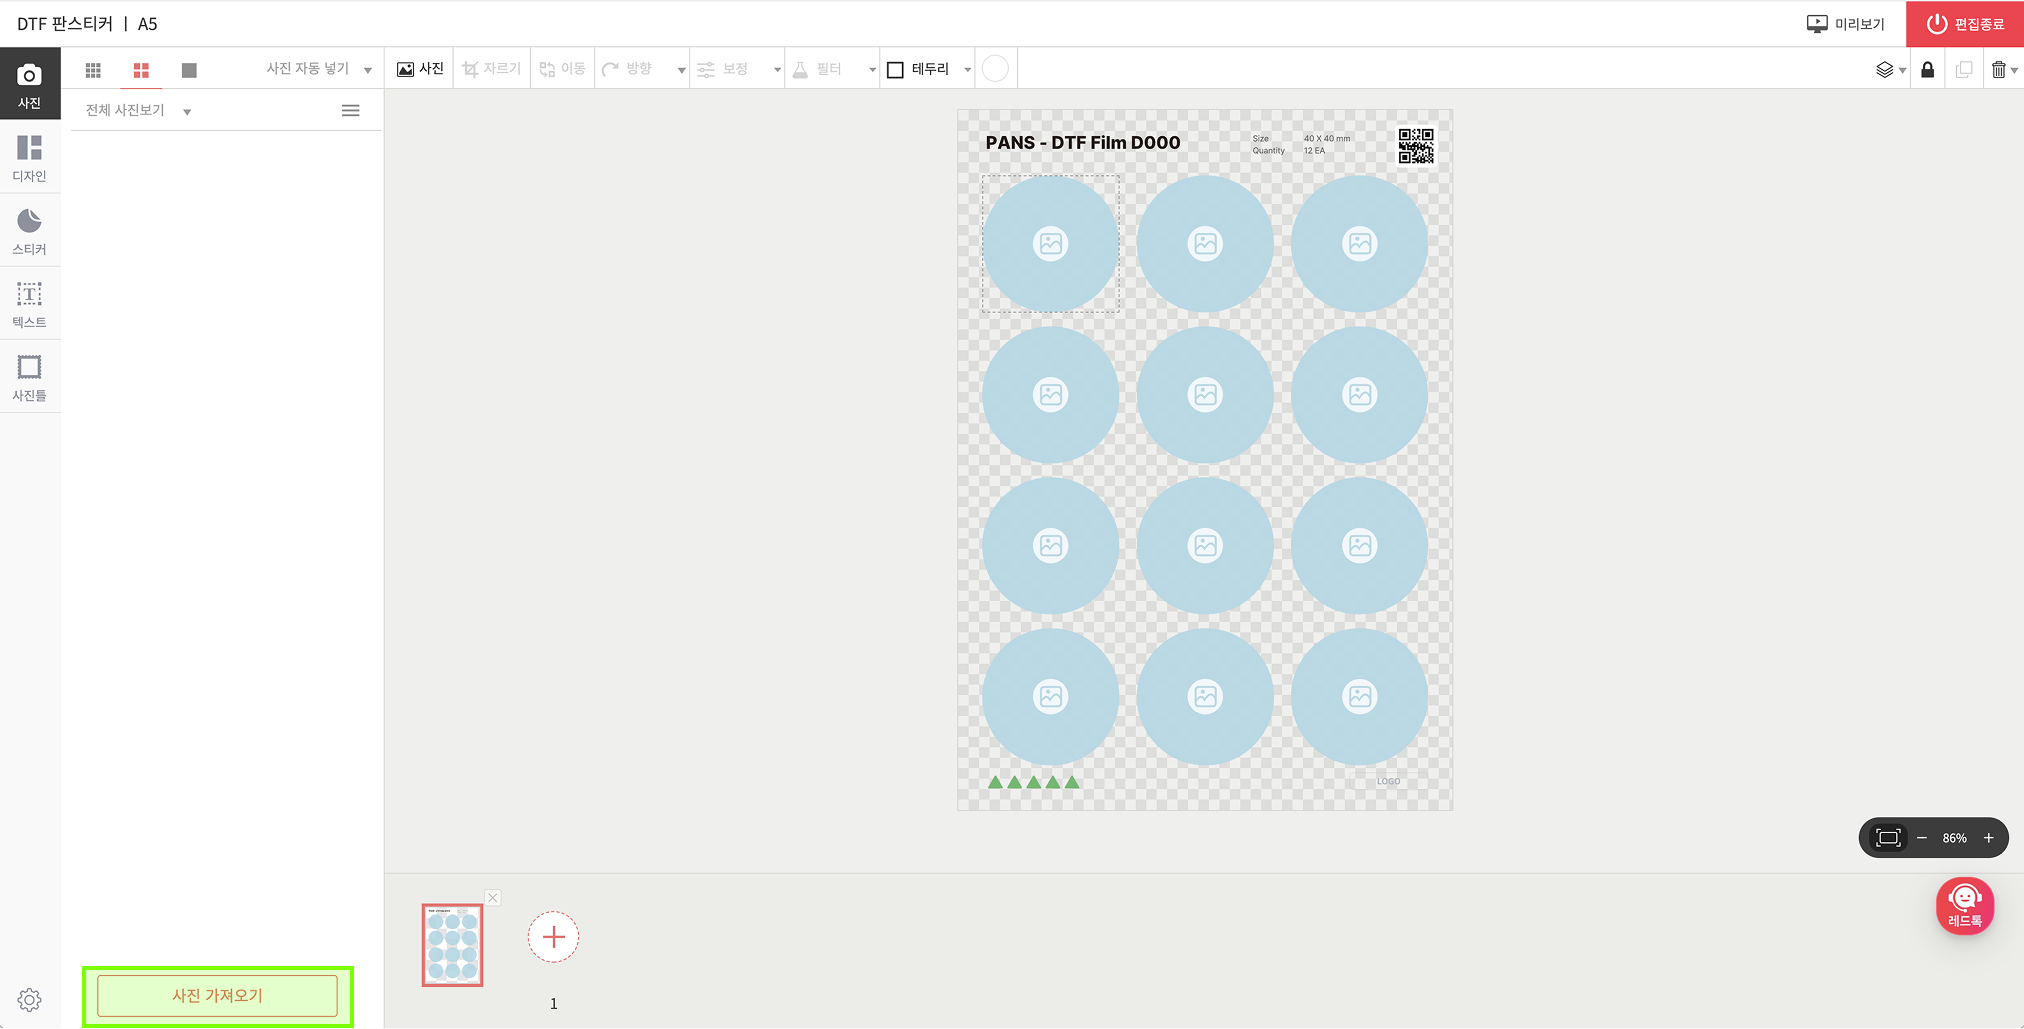This screenshot has height=1029, width=2024.
Task: Open the 사진틀 photo frame panel
Action: 29,378
